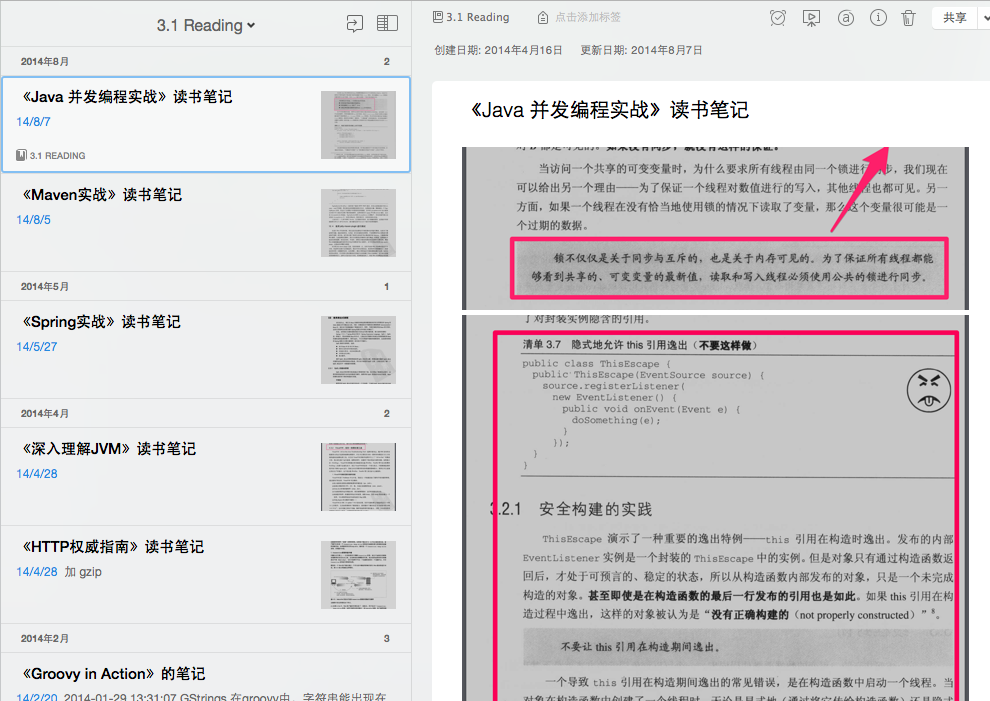The image size is (990, 701).
Task: Click the note title 《Java 并发编程实战》读书笔记 in editor
Action: [609, 110]
